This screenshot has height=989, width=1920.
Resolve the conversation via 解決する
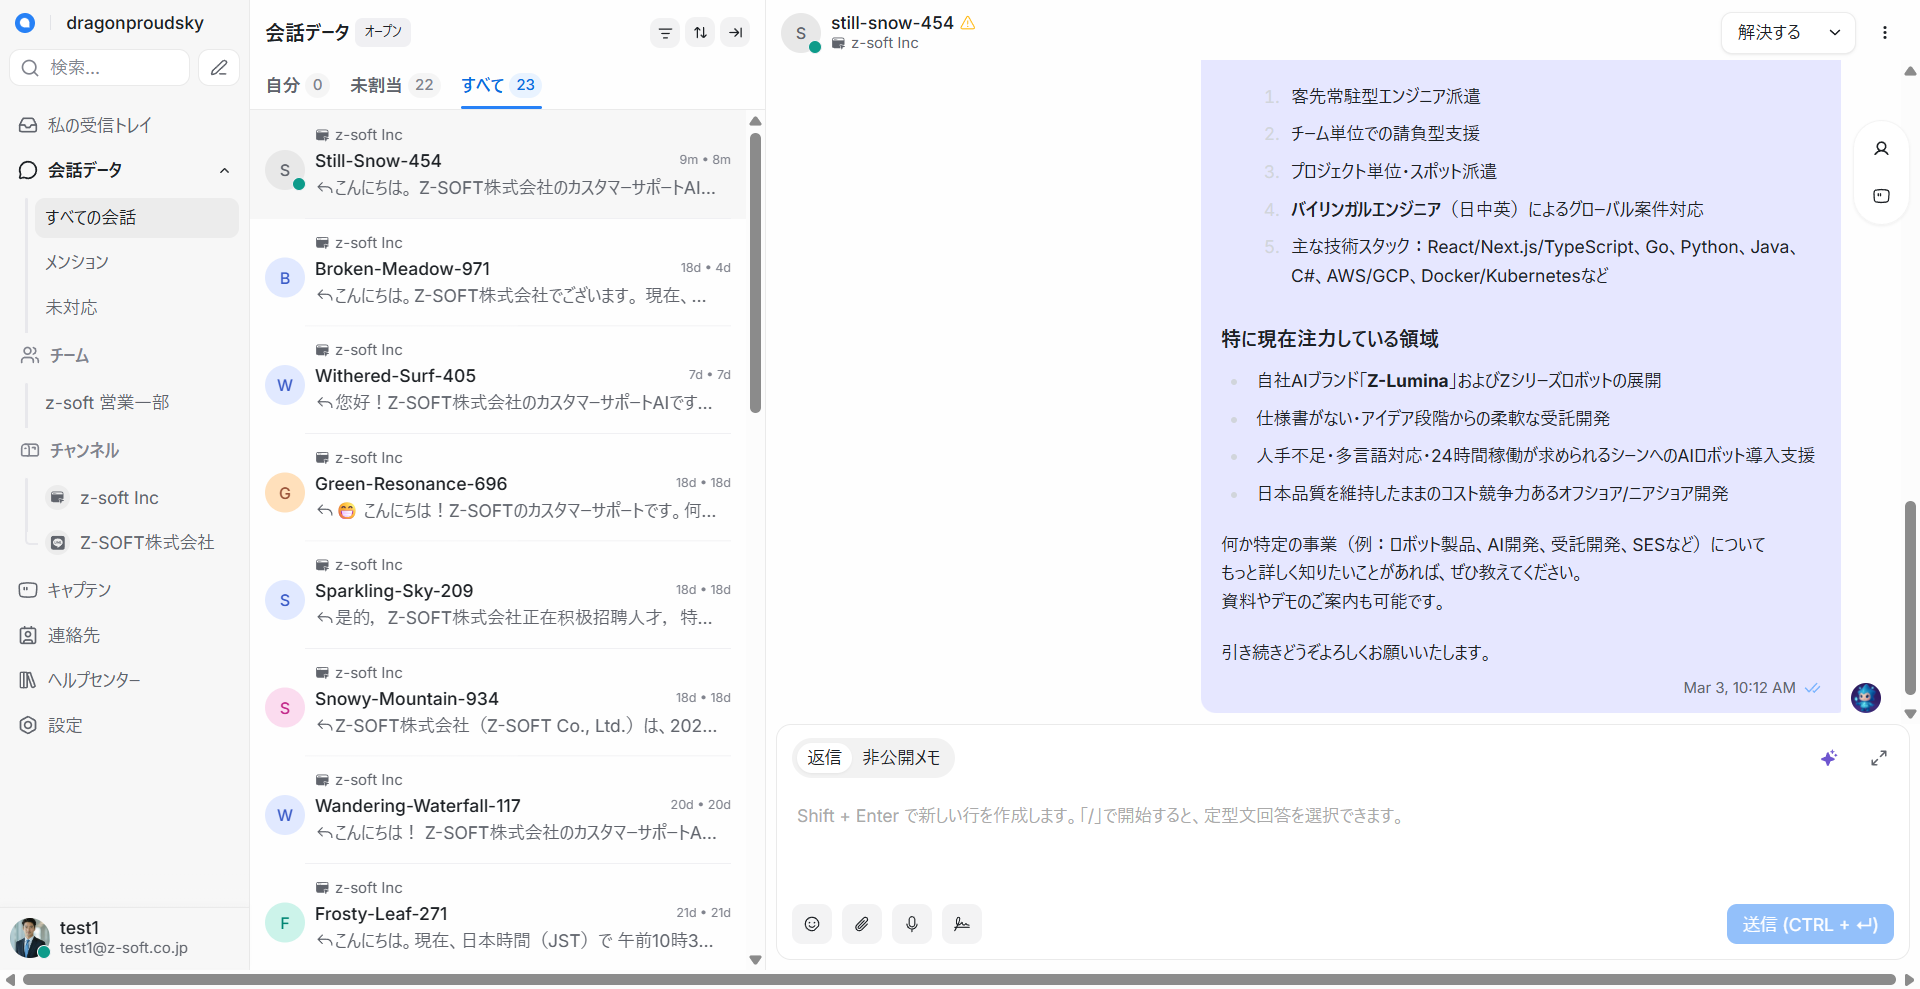coord(1770,33)
